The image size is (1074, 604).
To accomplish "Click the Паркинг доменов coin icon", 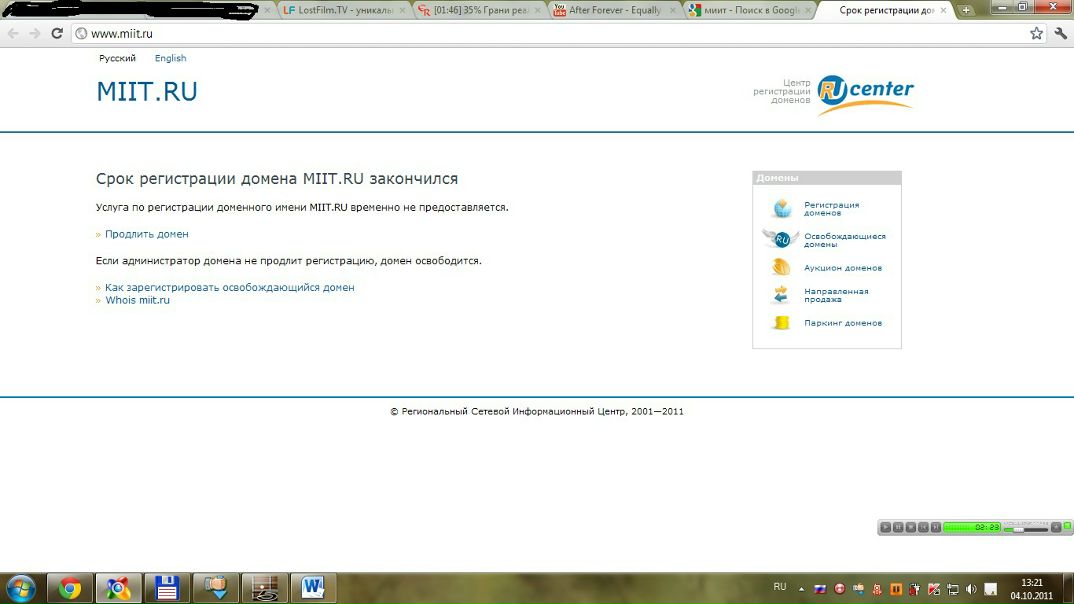I will pos(781,323).
